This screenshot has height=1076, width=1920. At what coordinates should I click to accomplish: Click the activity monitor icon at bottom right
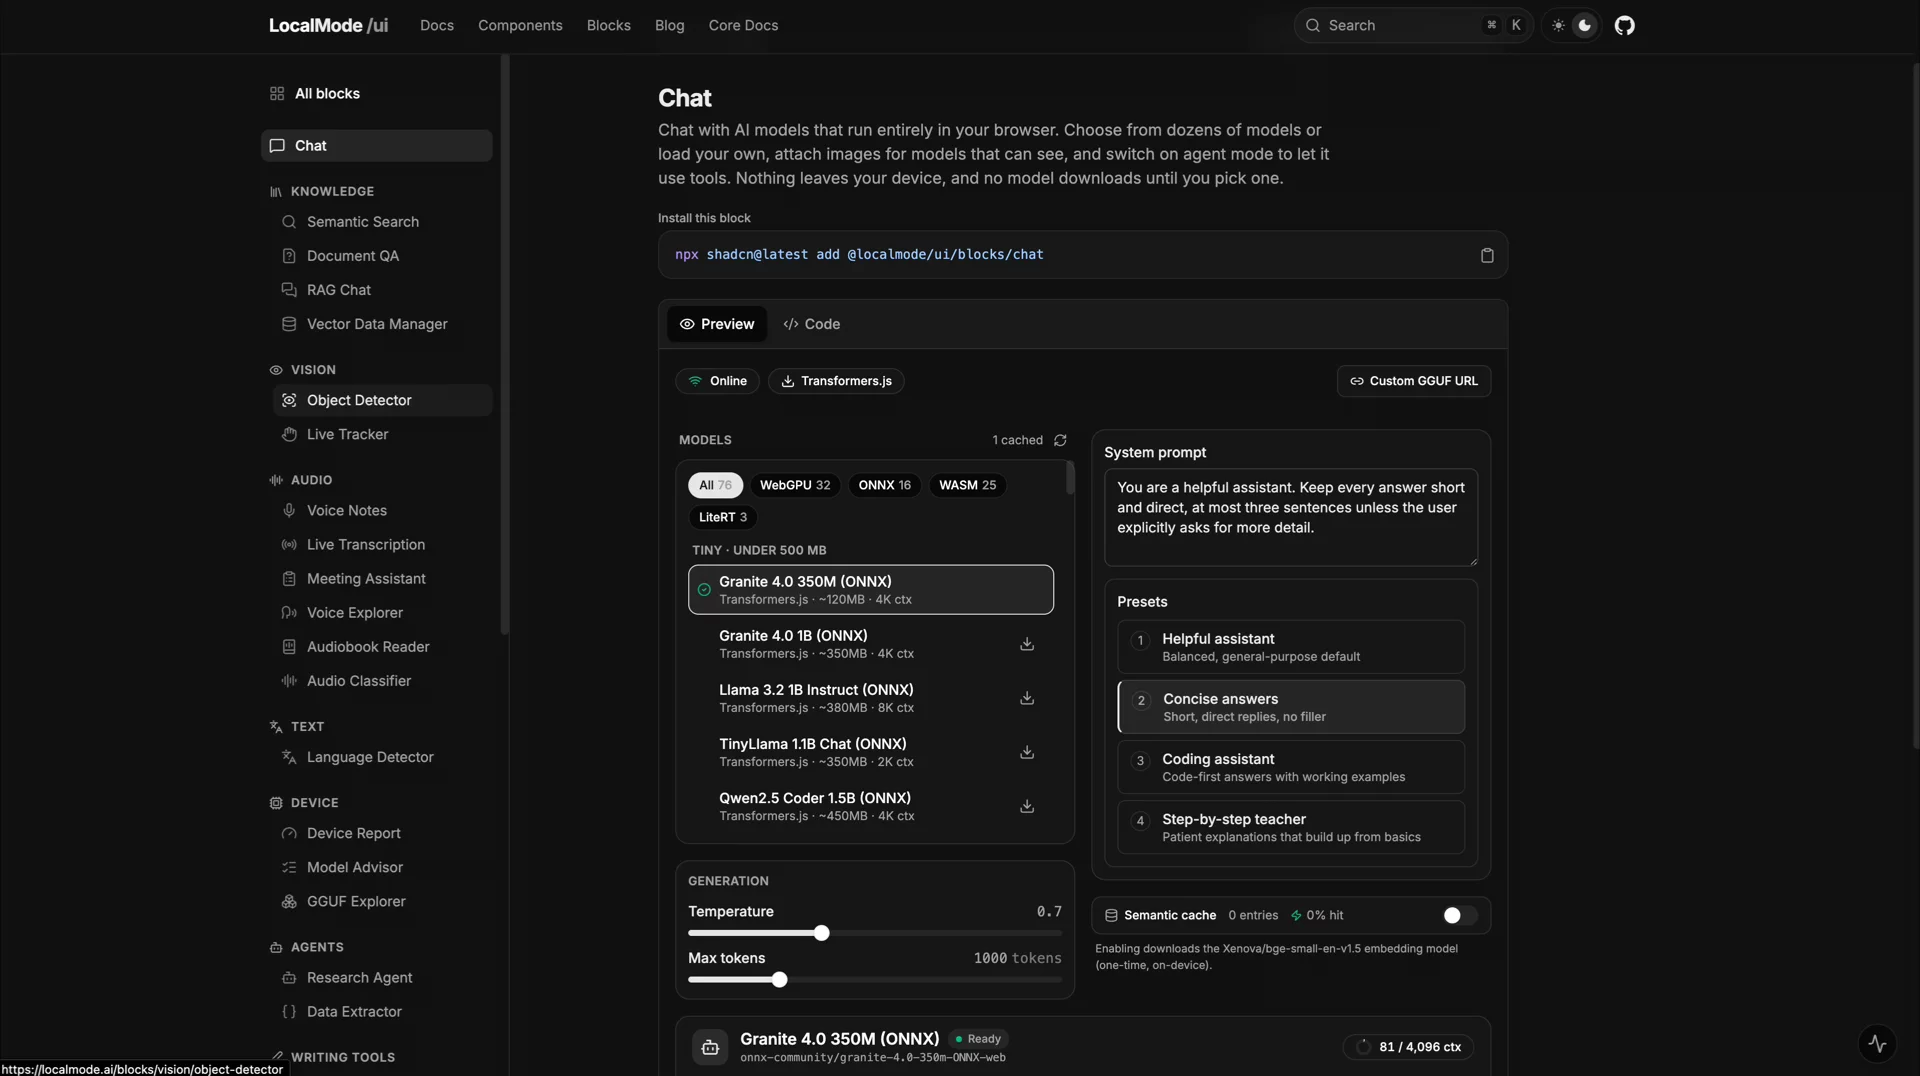tap(1877, 1043)
